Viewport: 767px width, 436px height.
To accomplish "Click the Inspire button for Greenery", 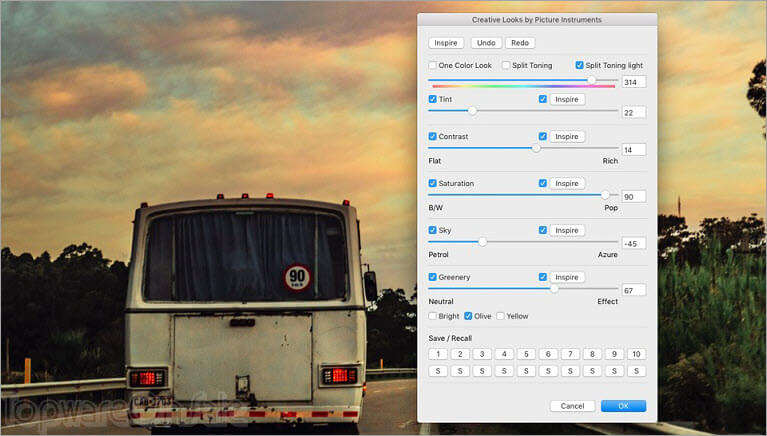I will click(567, 277).
